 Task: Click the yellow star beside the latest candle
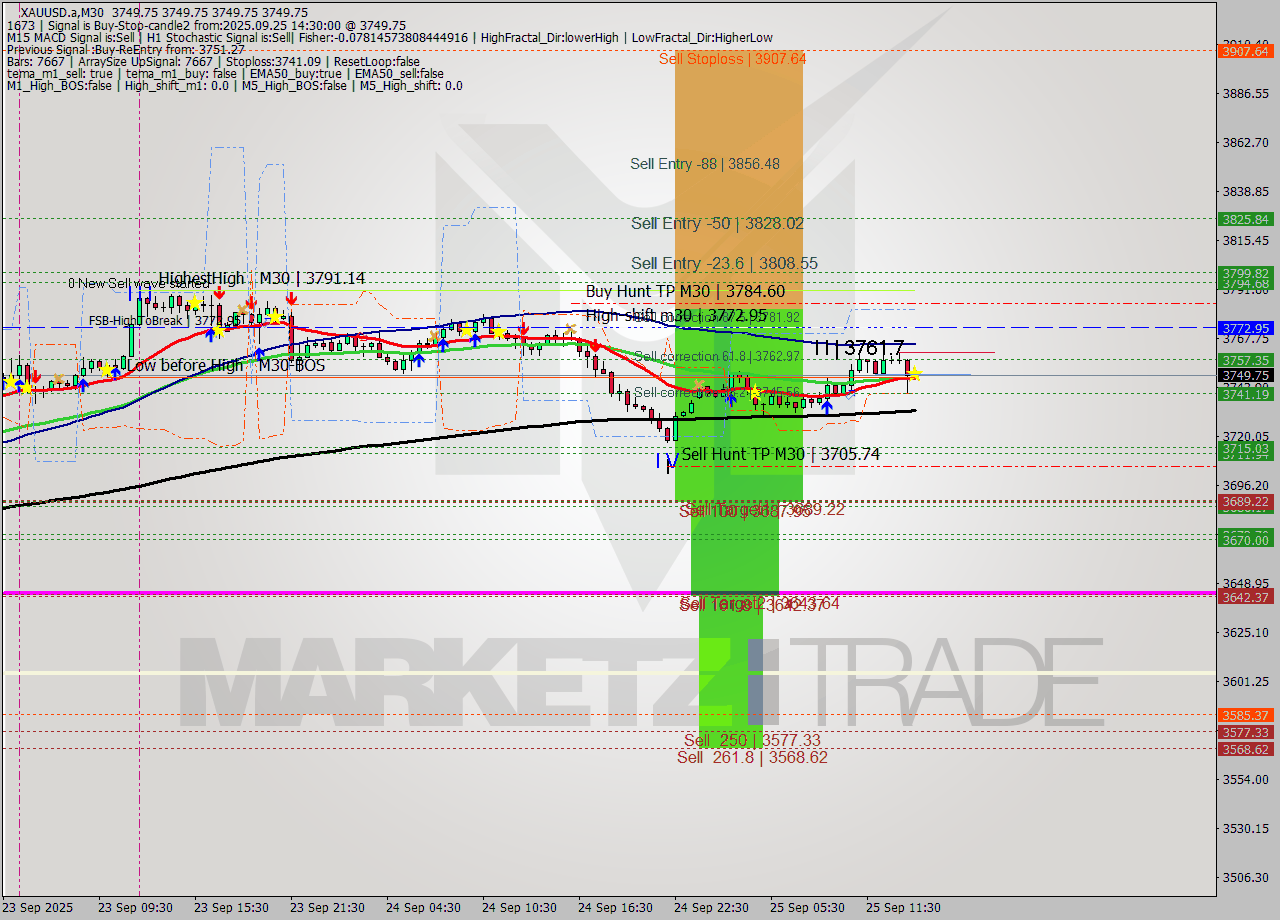[914, 373]
